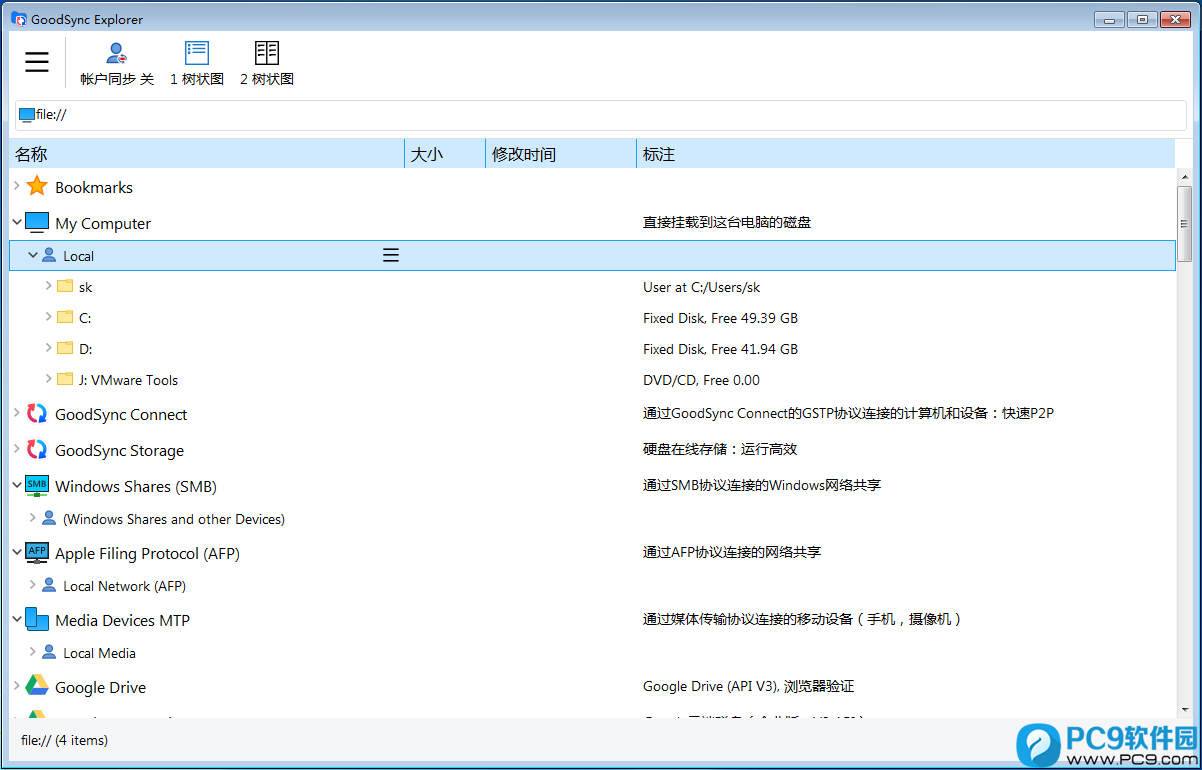Toggle account sync (帐户同步 关)
The height and width of the screenshot is (770, 1202).
tap(117, 64)
